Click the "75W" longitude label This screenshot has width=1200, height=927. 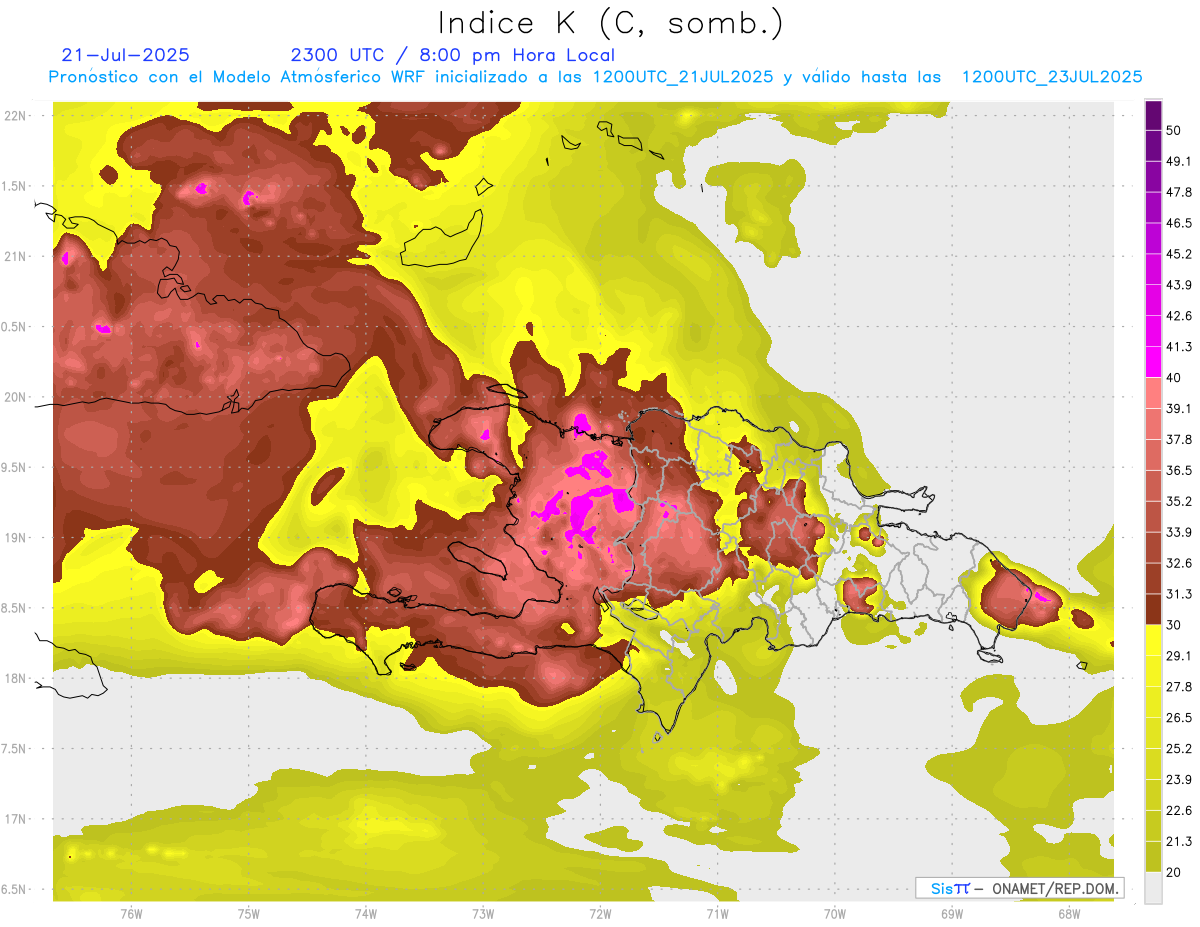(249, 913)
